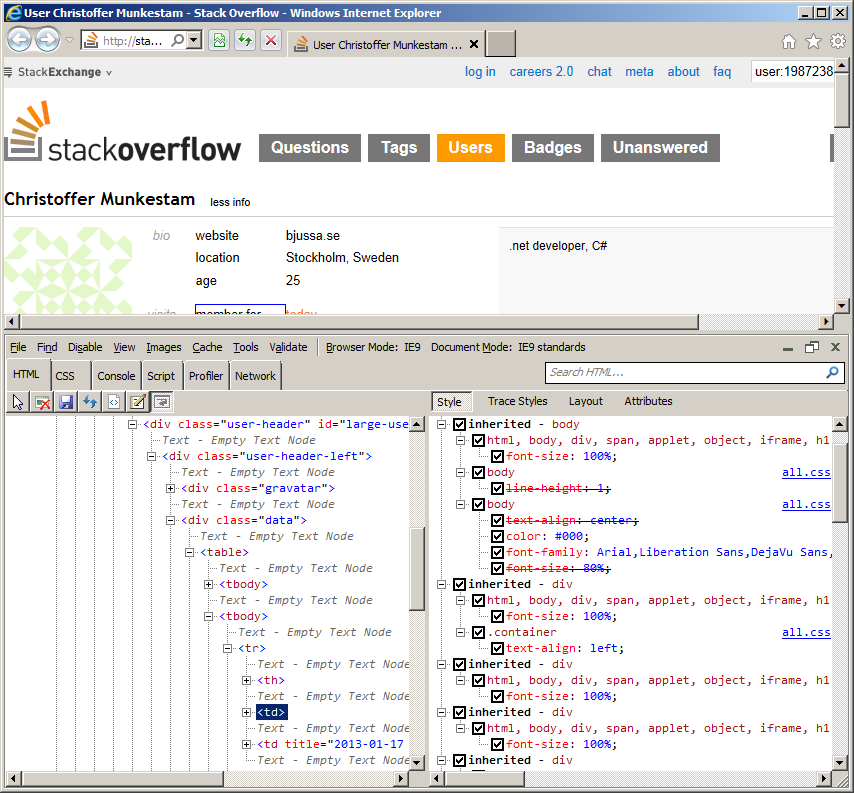Unpin the developer tools window icon
This screenshot has height=793, width=854.
[x=812, y=347]
